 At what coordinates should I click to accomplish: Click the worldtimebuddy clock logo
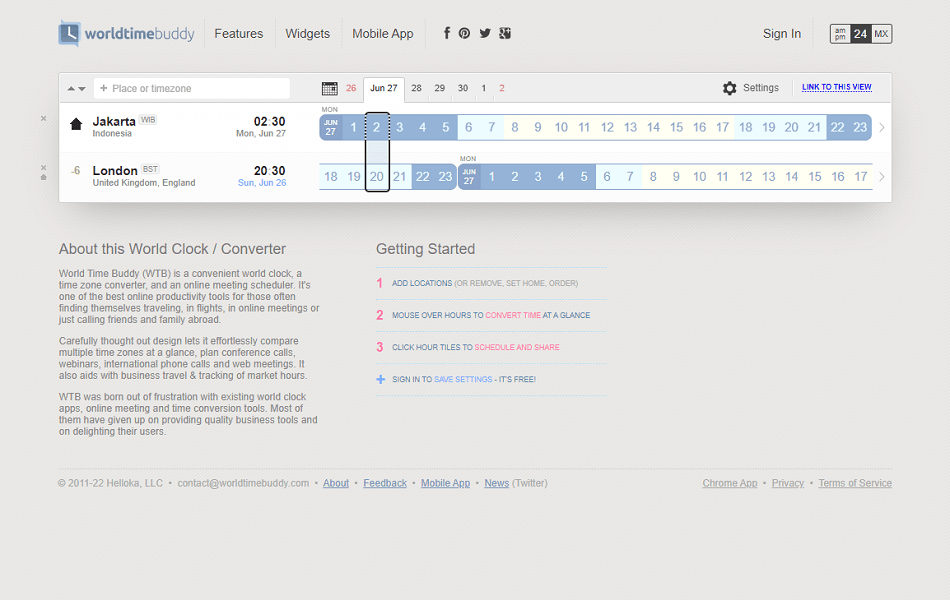(x=69, y=33)
